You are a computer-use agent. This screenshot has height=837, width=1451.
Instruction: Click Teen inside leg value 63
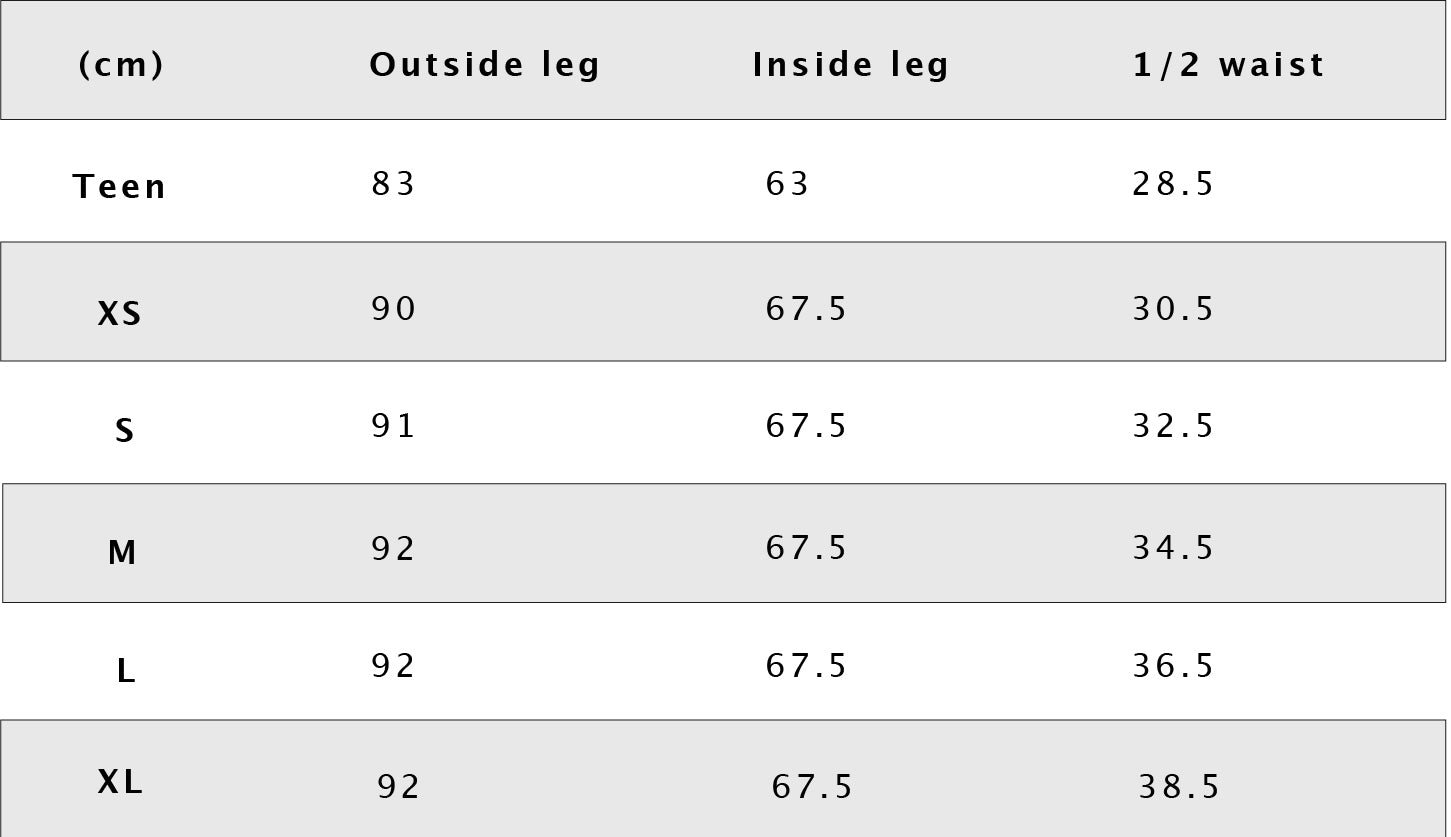pyautogui.click(x=787, y=184)
